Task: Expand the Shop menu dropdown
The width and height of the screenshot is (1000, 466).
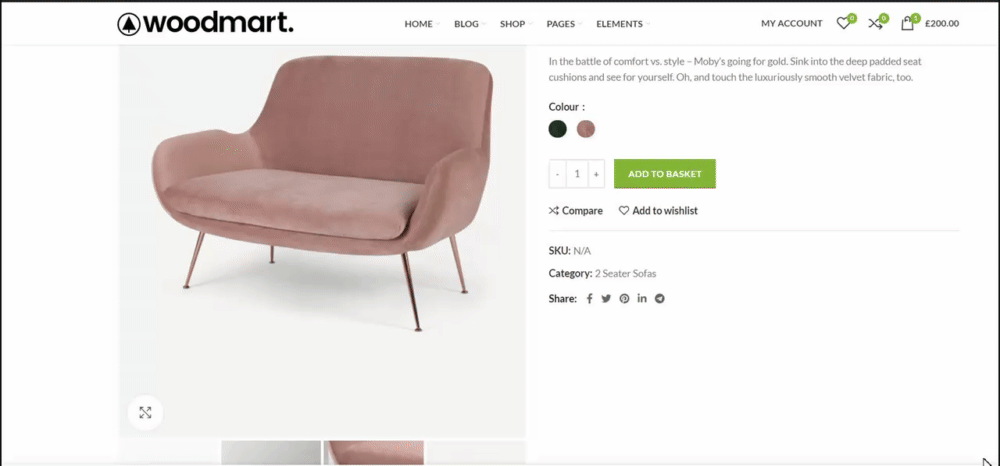Action: [x=516, y=24]
